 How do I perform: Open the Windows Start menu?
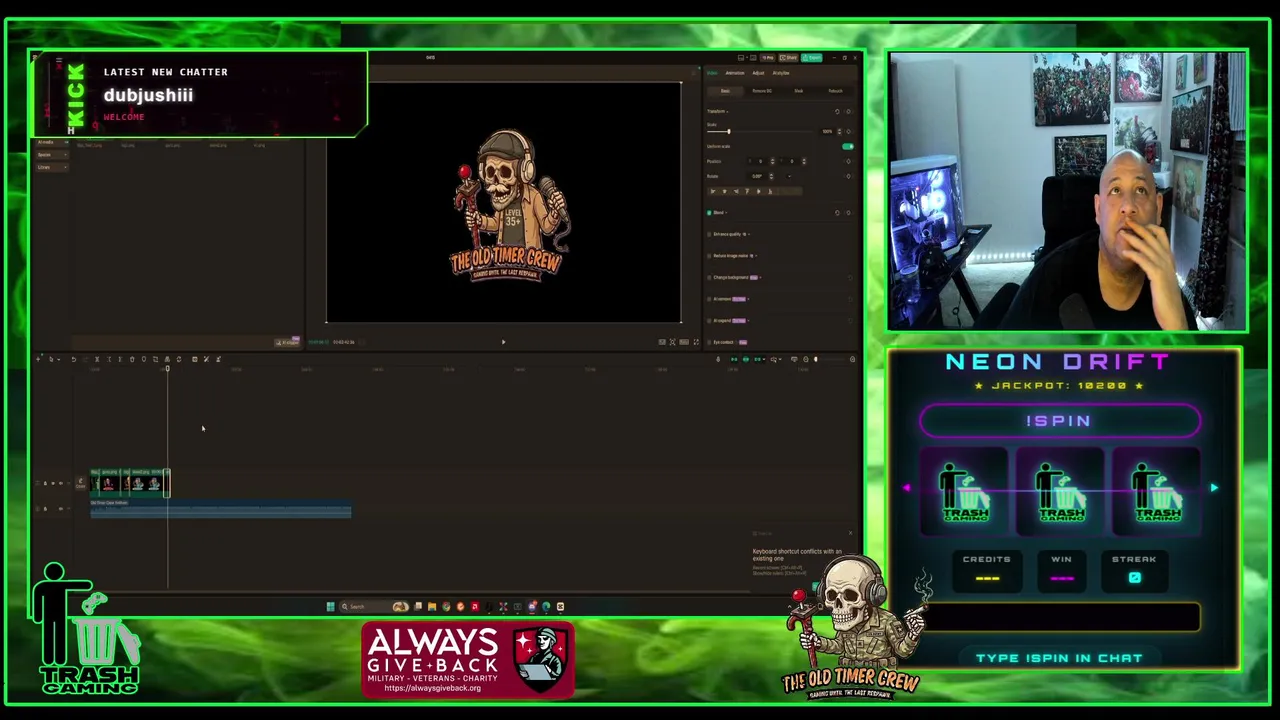tap(330, 606)
